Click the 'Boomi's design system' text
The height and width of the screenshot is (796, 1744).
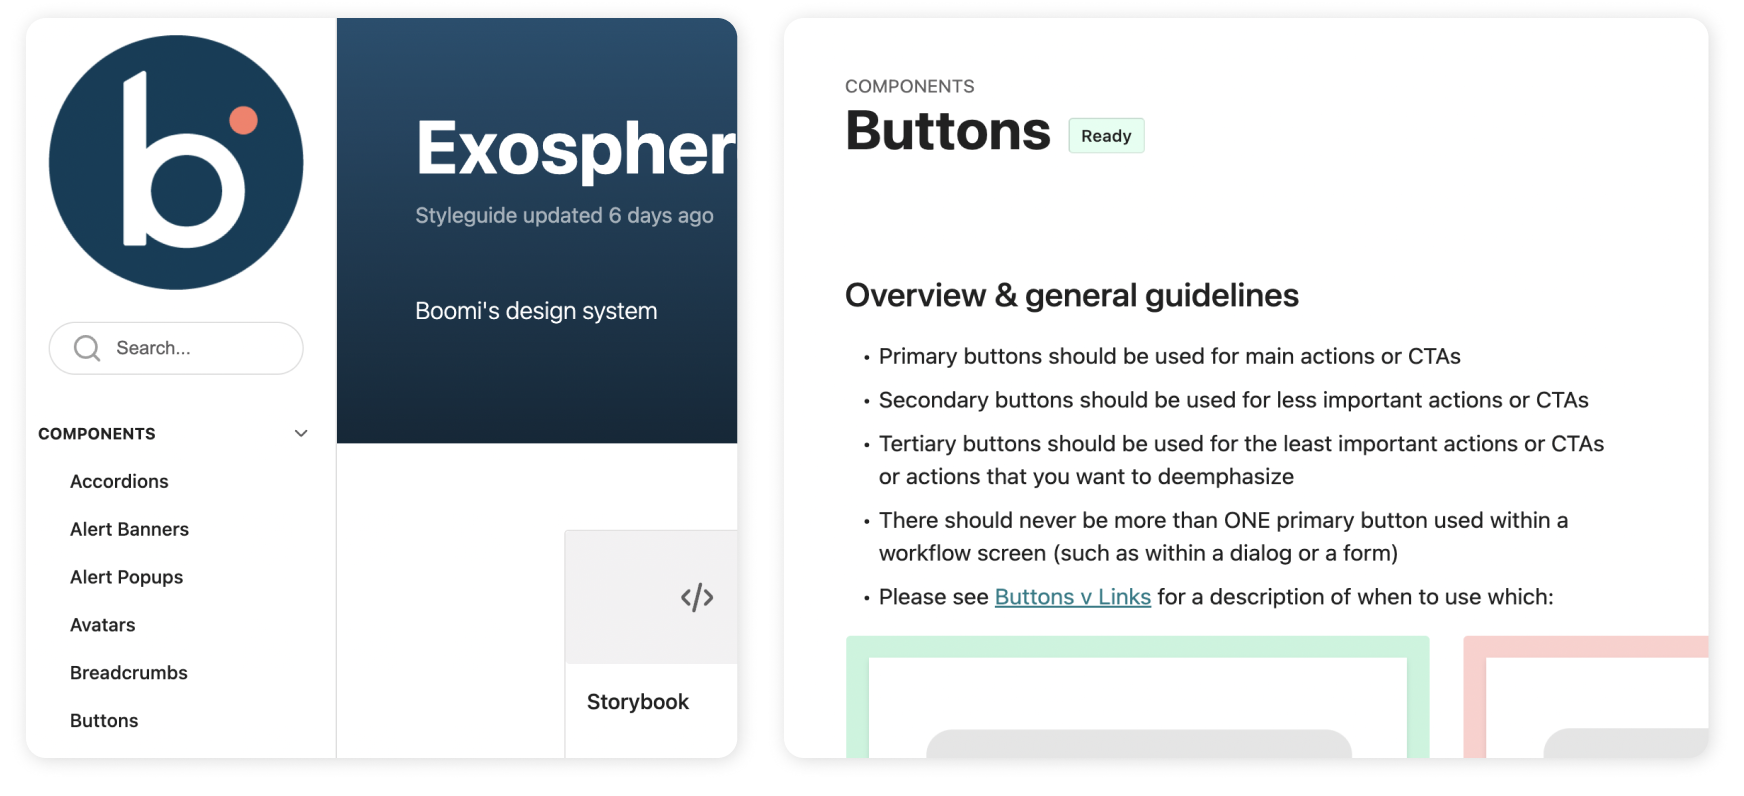(536, 311)
